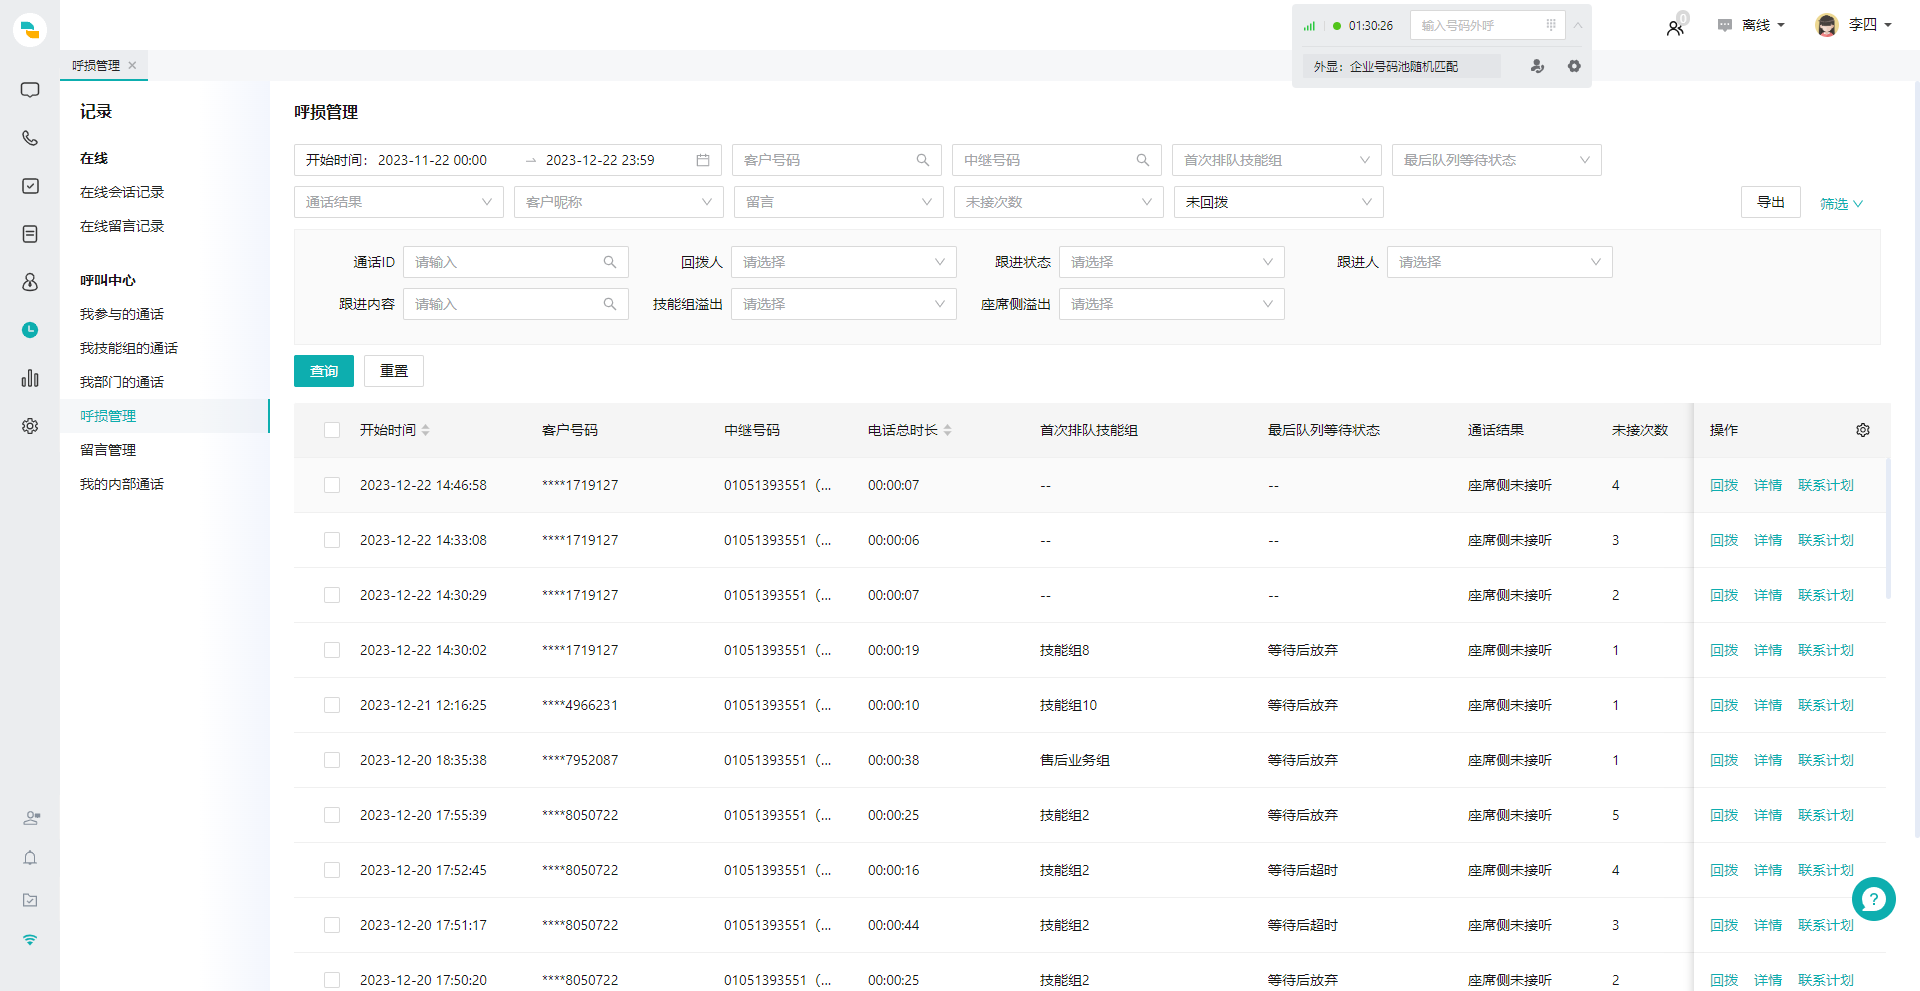1920x991 pixels.
Task: Open the 留言 dropdown
Action: [x=838, y=202]
